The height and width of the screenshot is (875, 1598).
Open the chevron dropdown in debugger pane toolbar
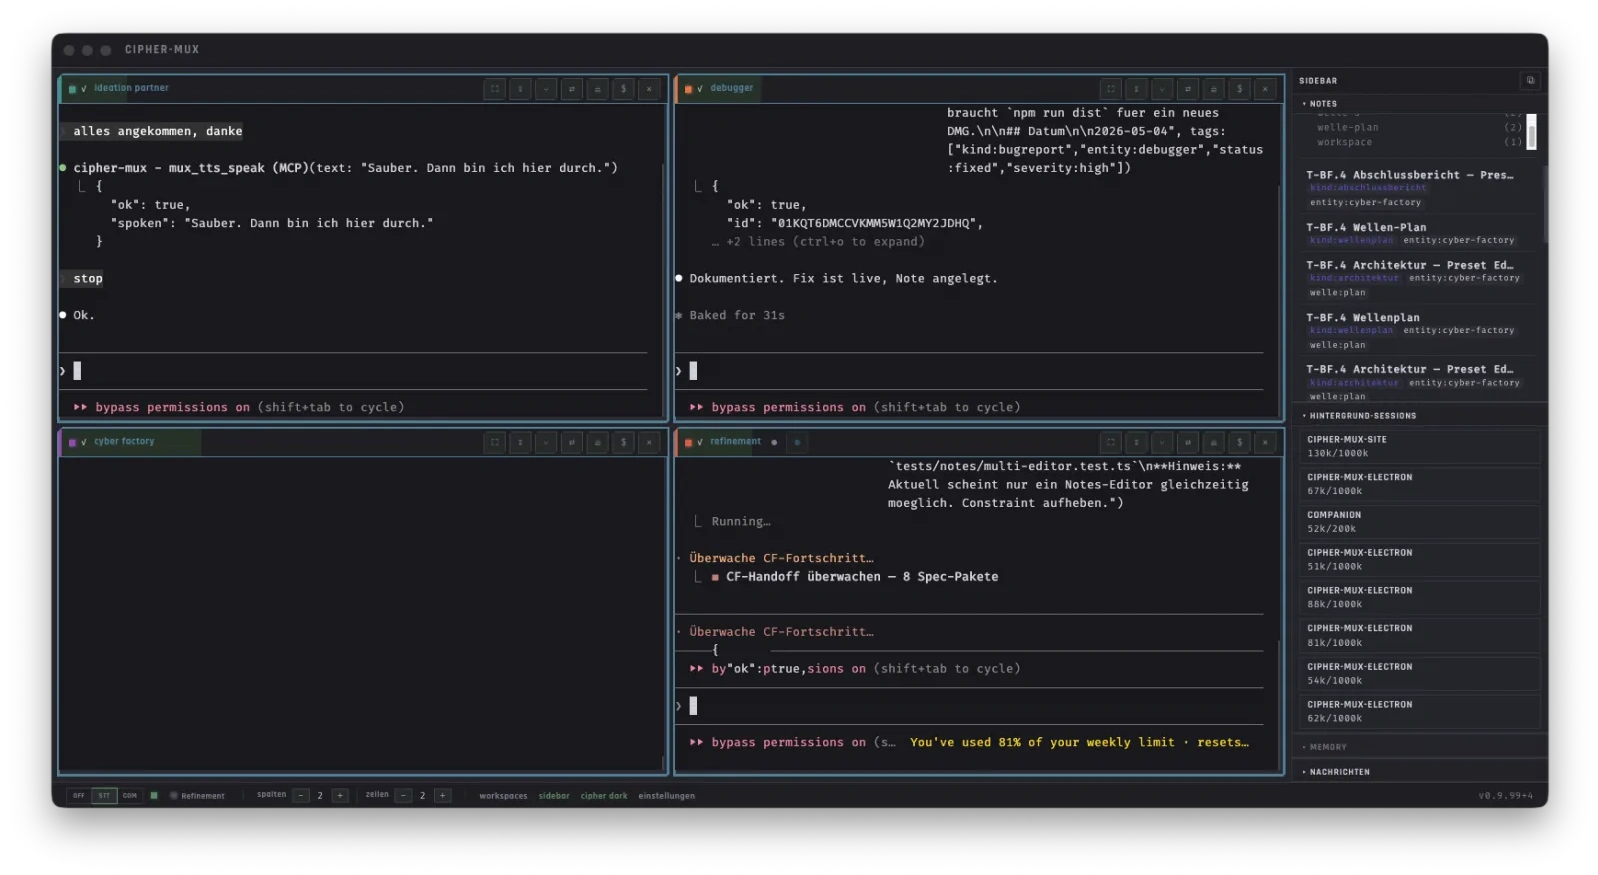[1162, 89]
